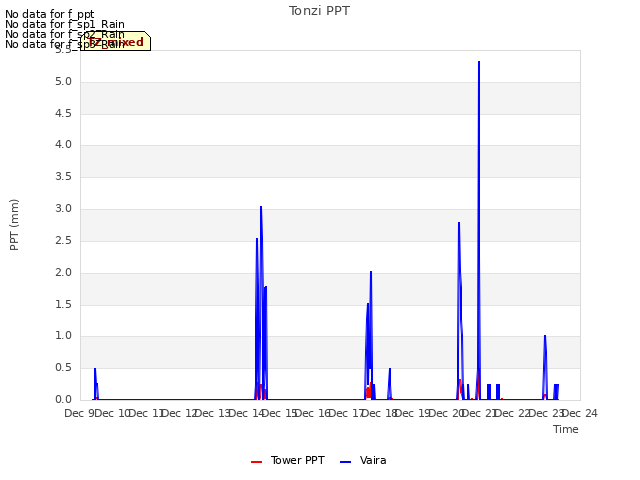Click the chart title Tonzi PPT

click(x=319, y=11)
